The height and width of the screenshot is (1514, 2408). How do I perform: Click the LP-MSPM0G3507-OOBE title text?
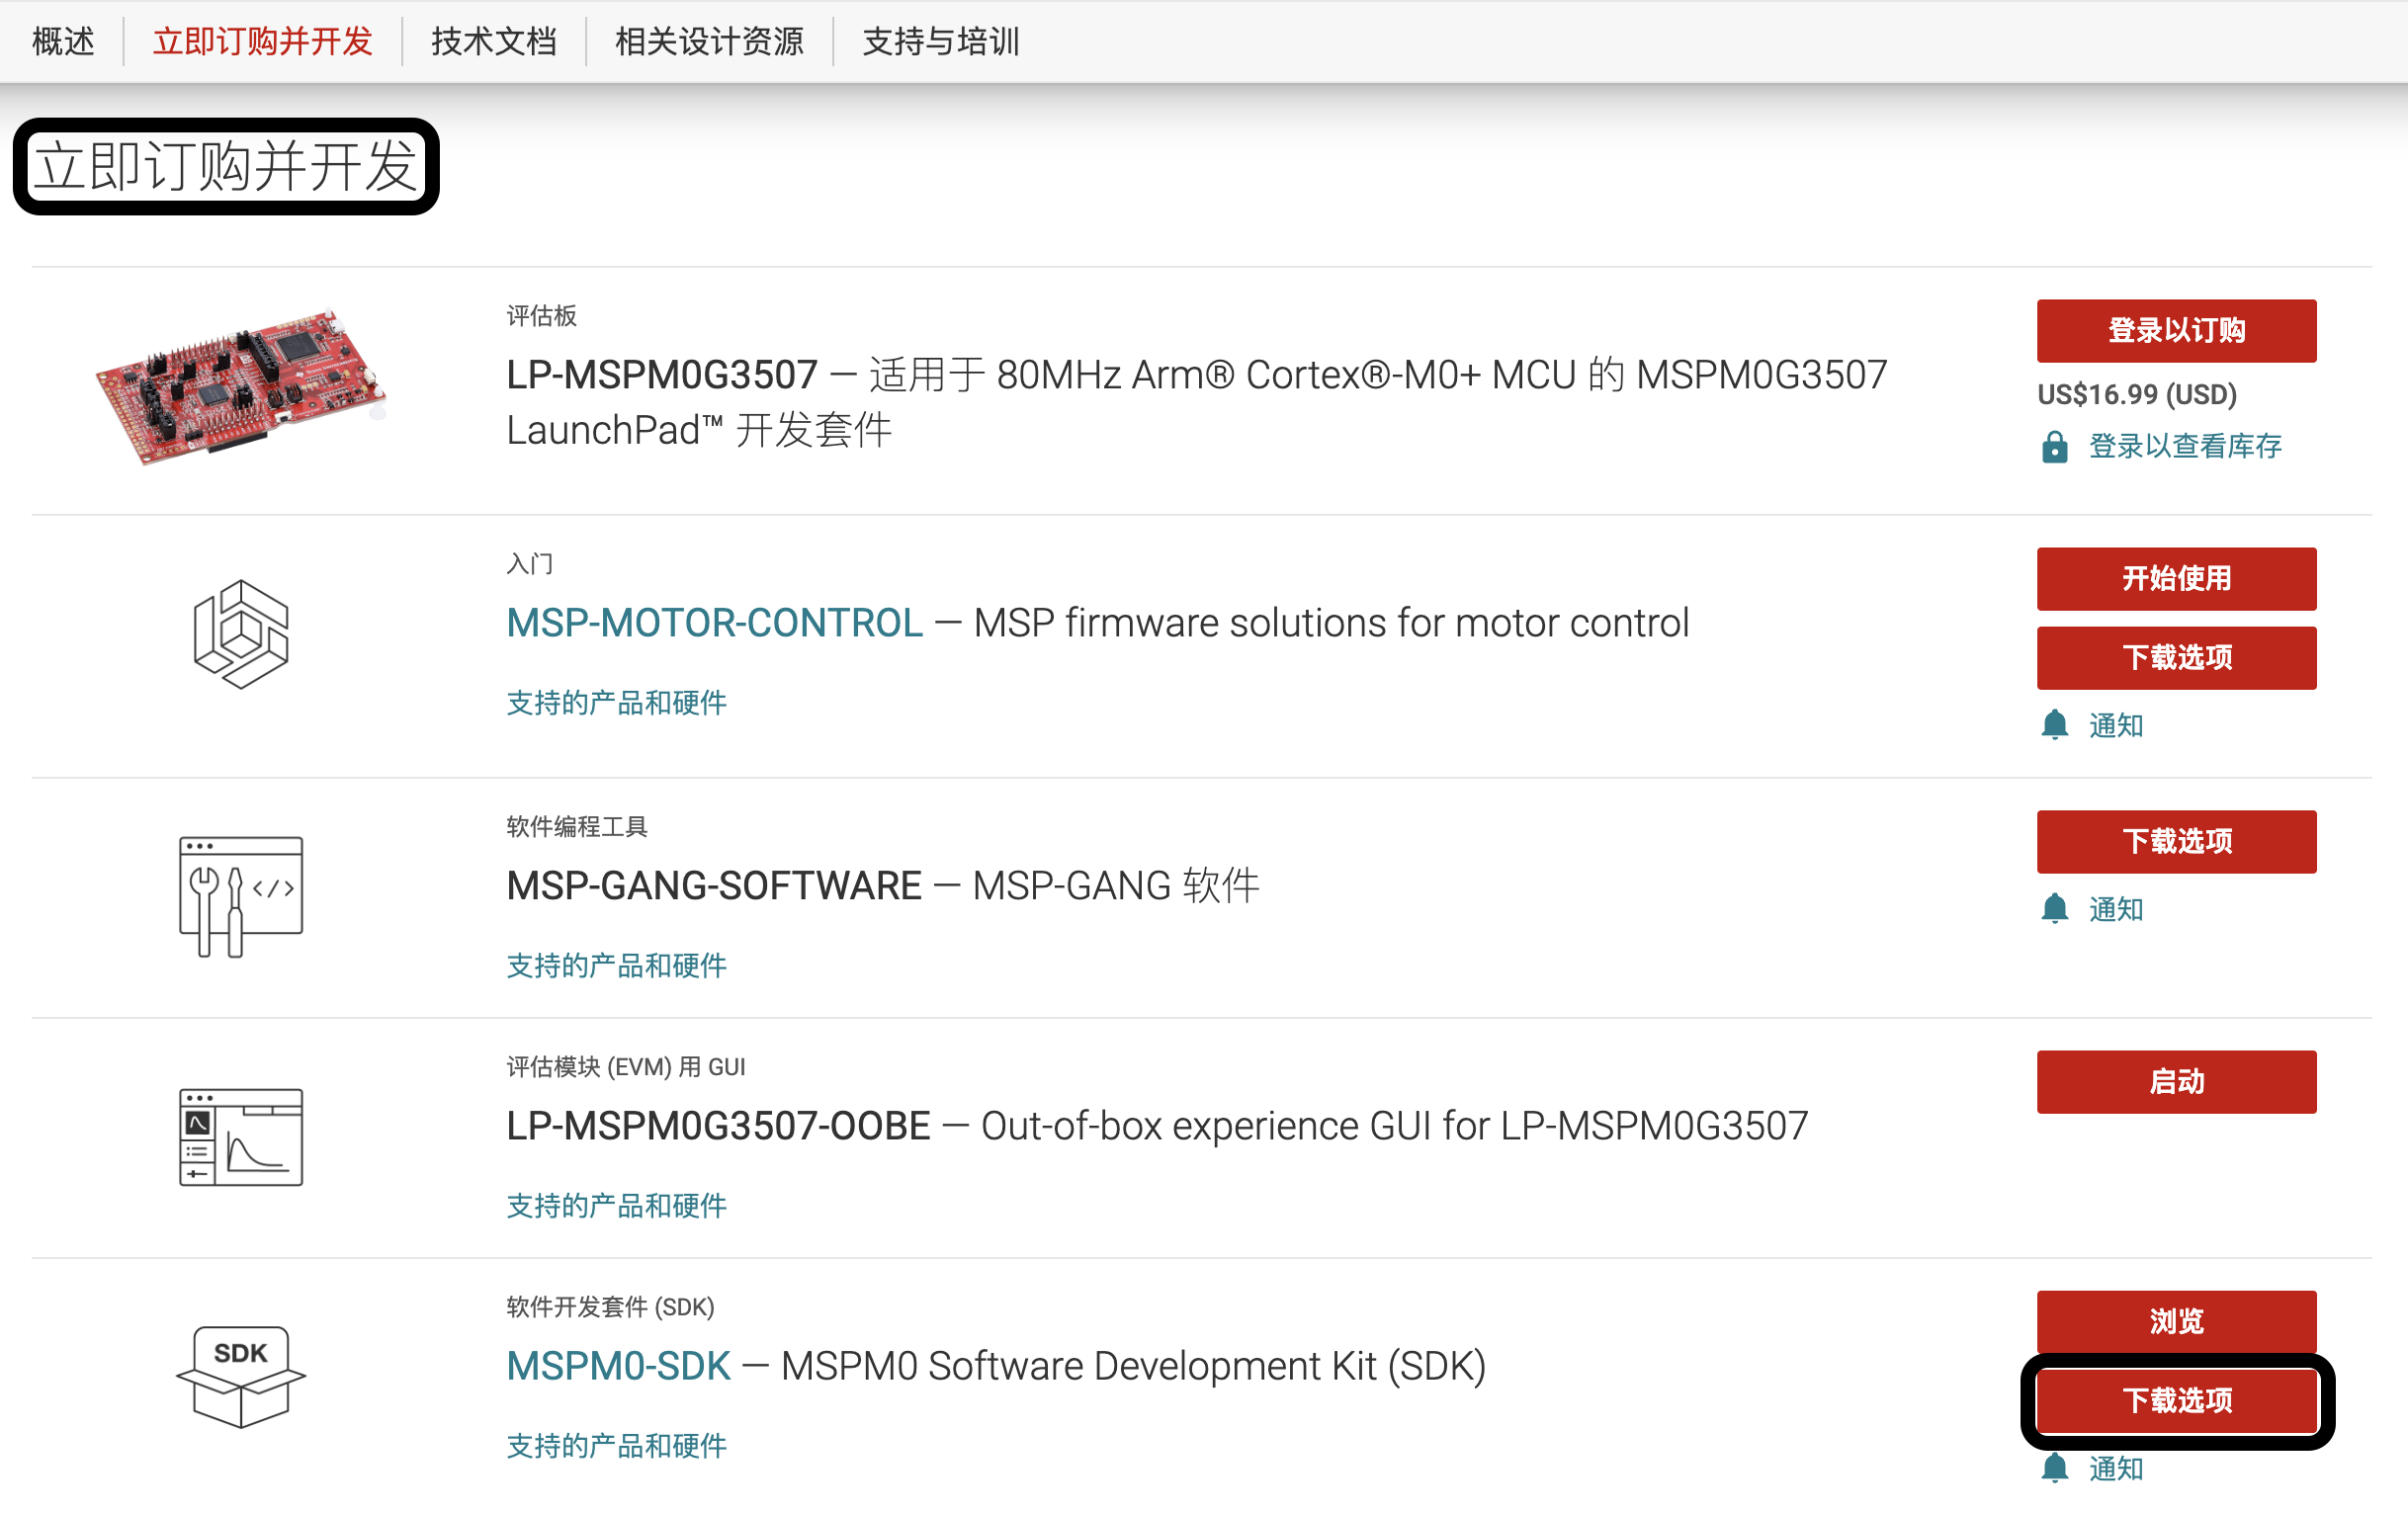[x=1157, y=1126]
